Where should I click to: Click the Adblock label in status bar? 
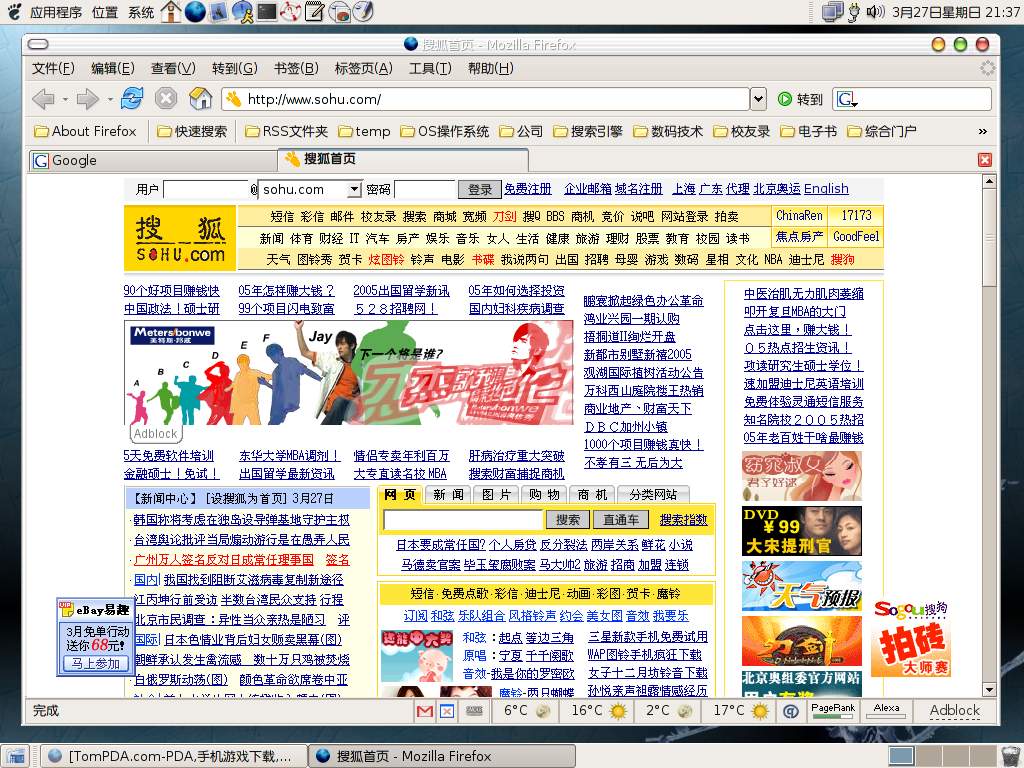pos(955,711)
